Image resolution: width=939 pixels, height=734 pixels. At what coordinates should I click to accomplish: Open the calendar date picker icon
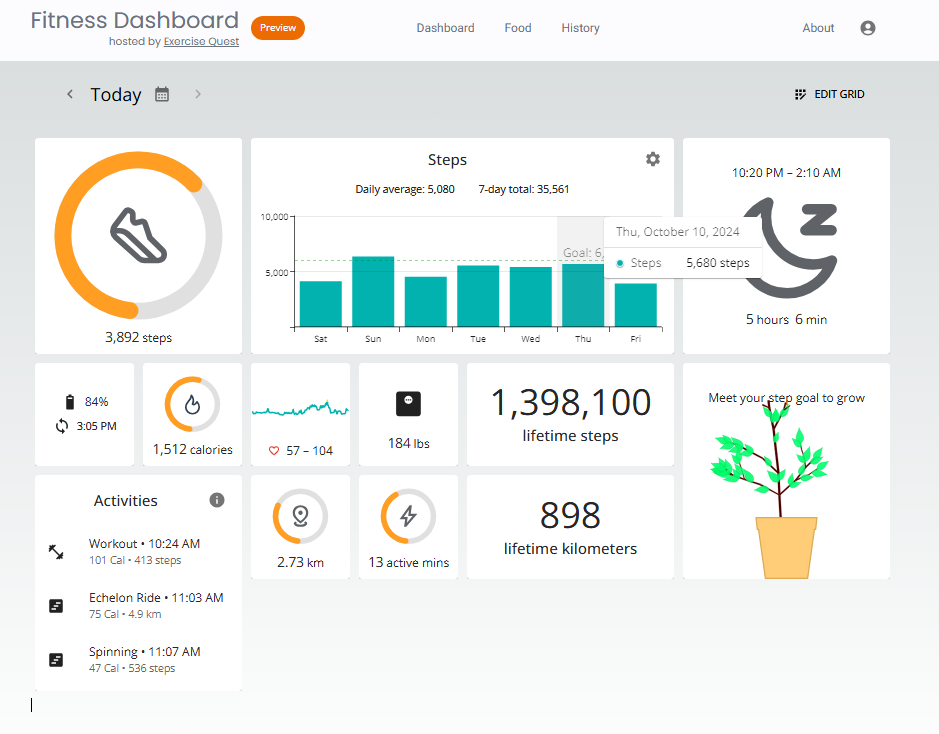[x=162, y=94]
